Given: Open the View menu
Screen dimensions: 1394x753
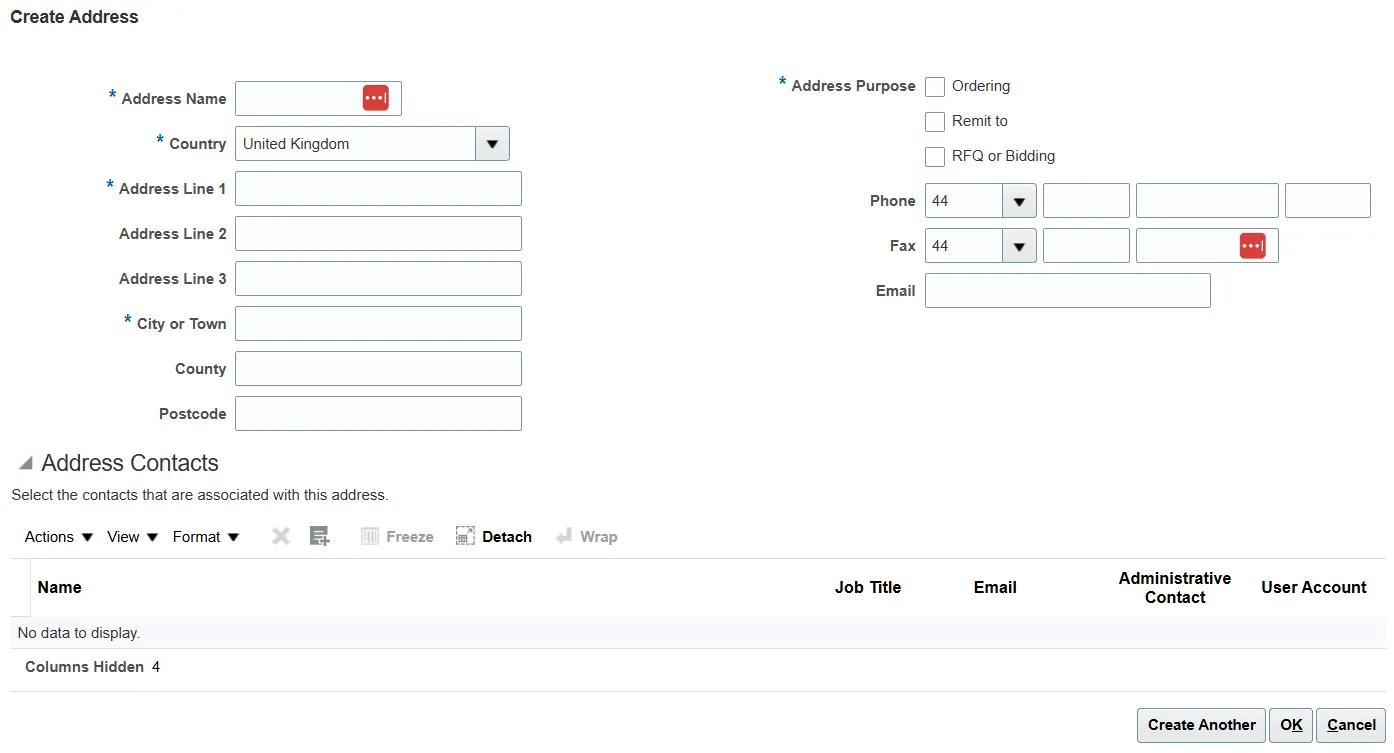Looking at the screenshot, I should [133, 537].
